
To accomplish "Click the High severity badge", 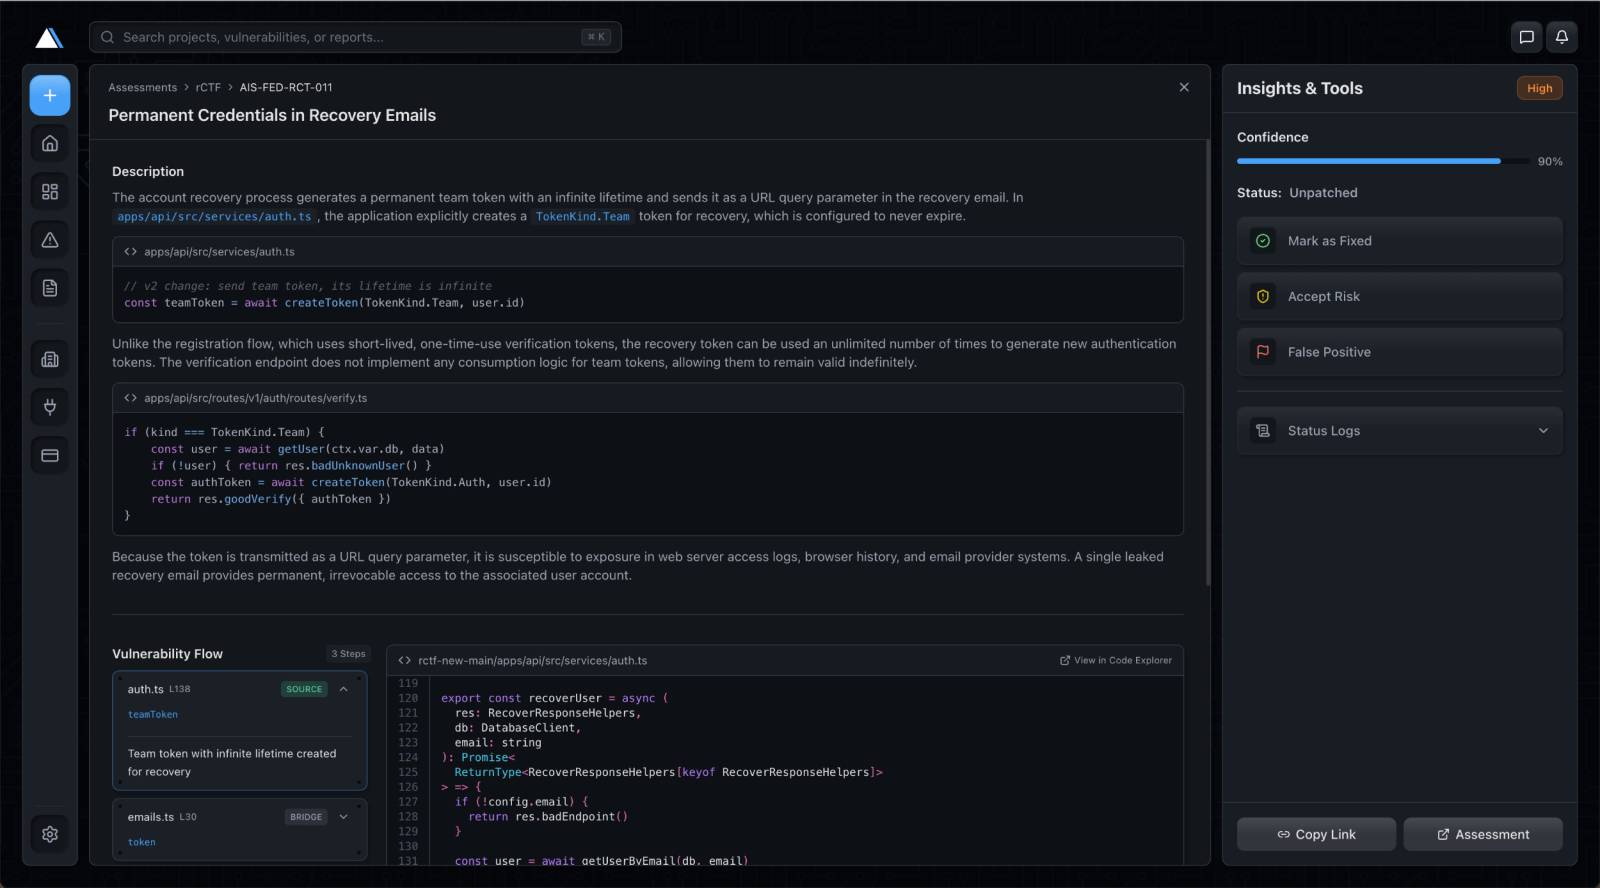I will pos(1539,88).
